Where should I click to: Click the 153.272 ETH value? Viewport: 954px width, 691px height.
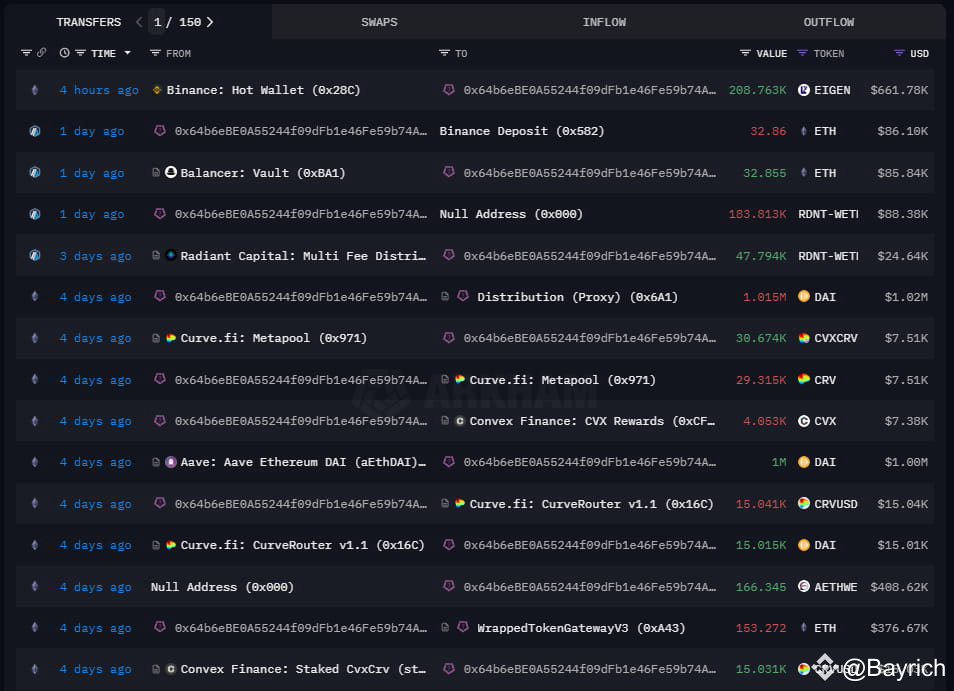[761, 628]
